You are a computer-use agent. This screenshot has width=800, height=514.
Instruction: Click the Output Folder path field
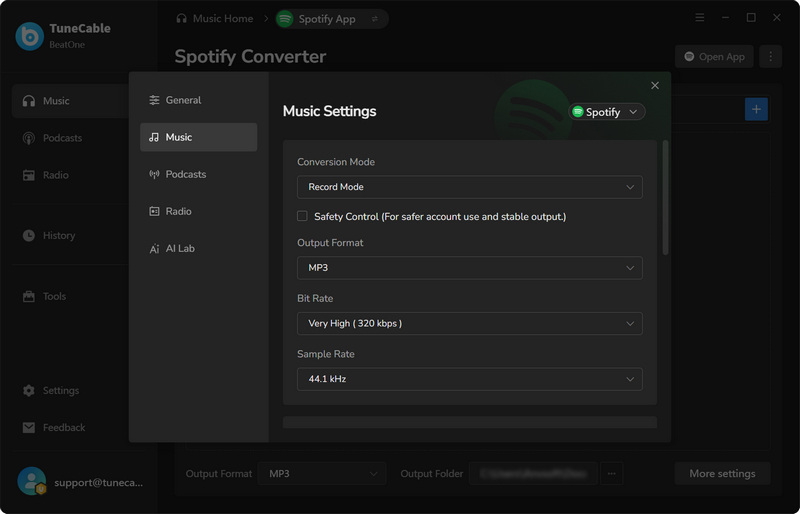[533, 474]
